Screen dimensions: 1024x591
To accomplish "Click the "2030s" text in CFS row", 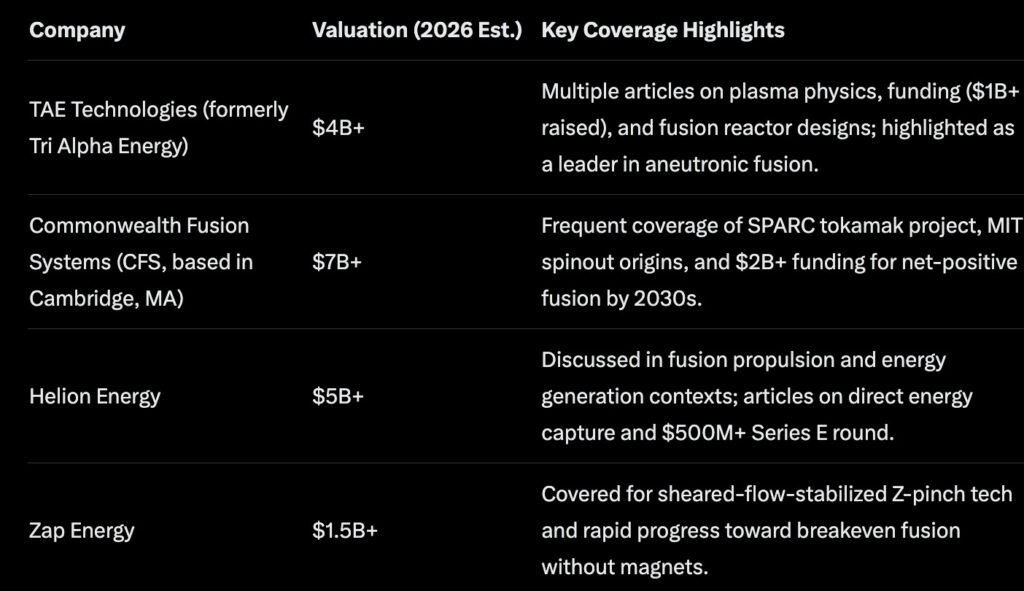I will point(669,299).
